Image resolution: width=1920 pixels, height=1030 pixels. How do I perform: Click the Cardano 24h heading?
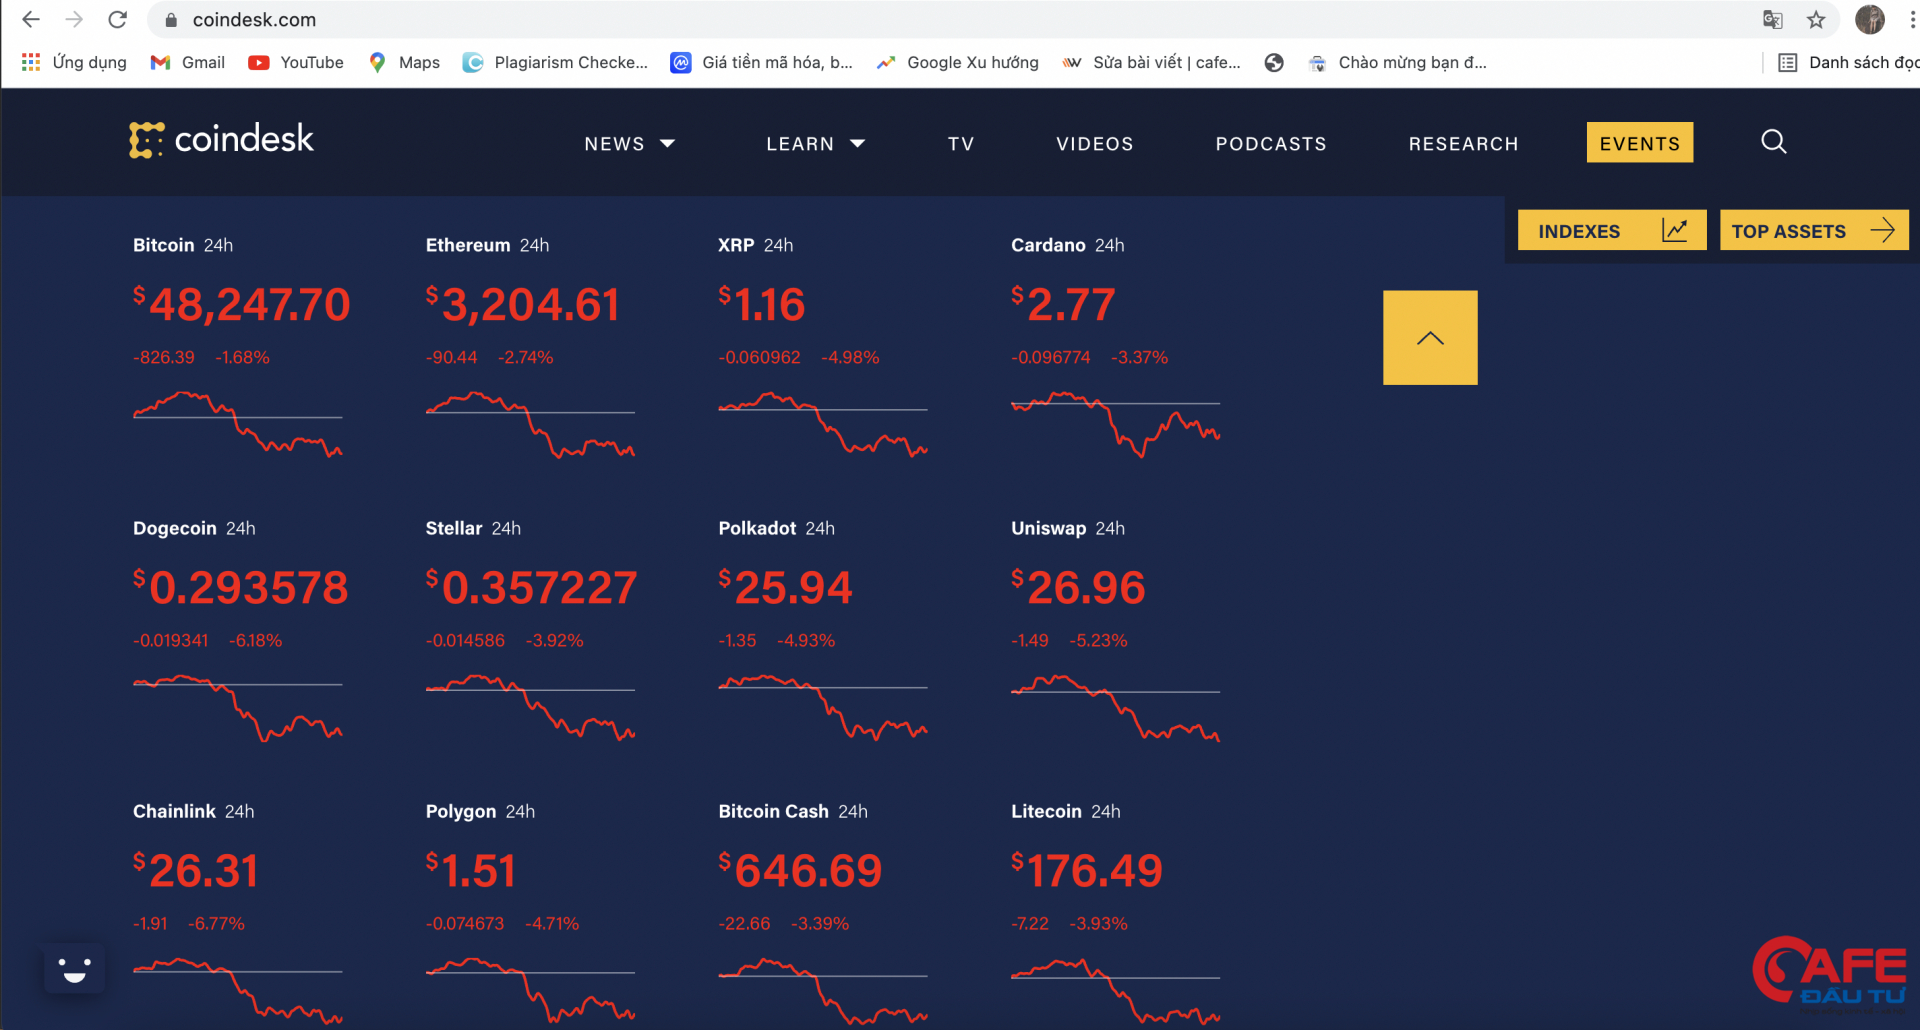(1067, 245)
